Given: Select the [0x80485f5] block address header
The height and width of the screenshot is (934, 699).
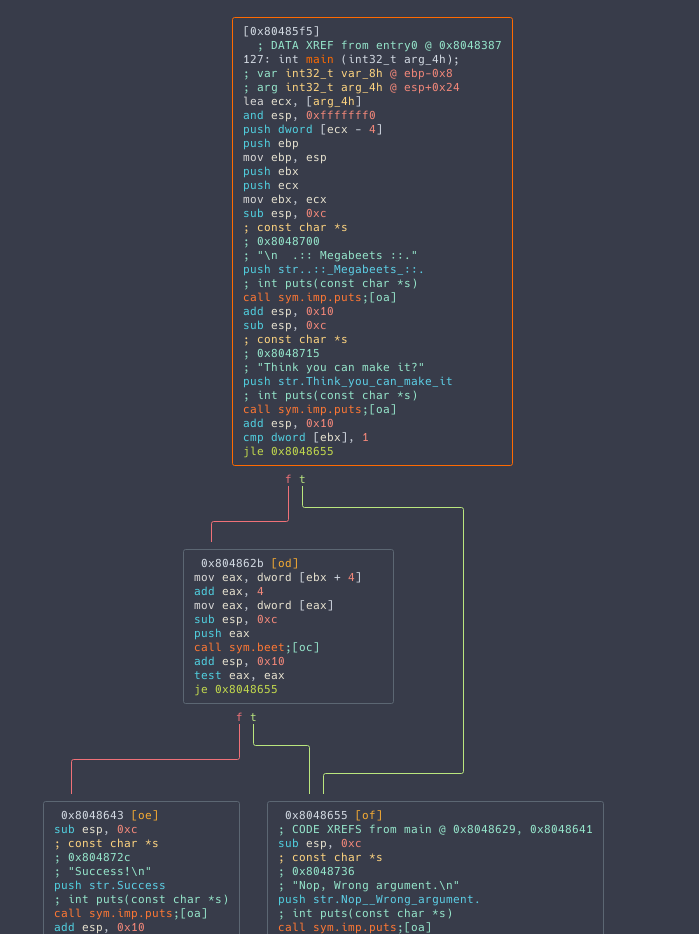Looking at the screenshot, I should 281,31.
